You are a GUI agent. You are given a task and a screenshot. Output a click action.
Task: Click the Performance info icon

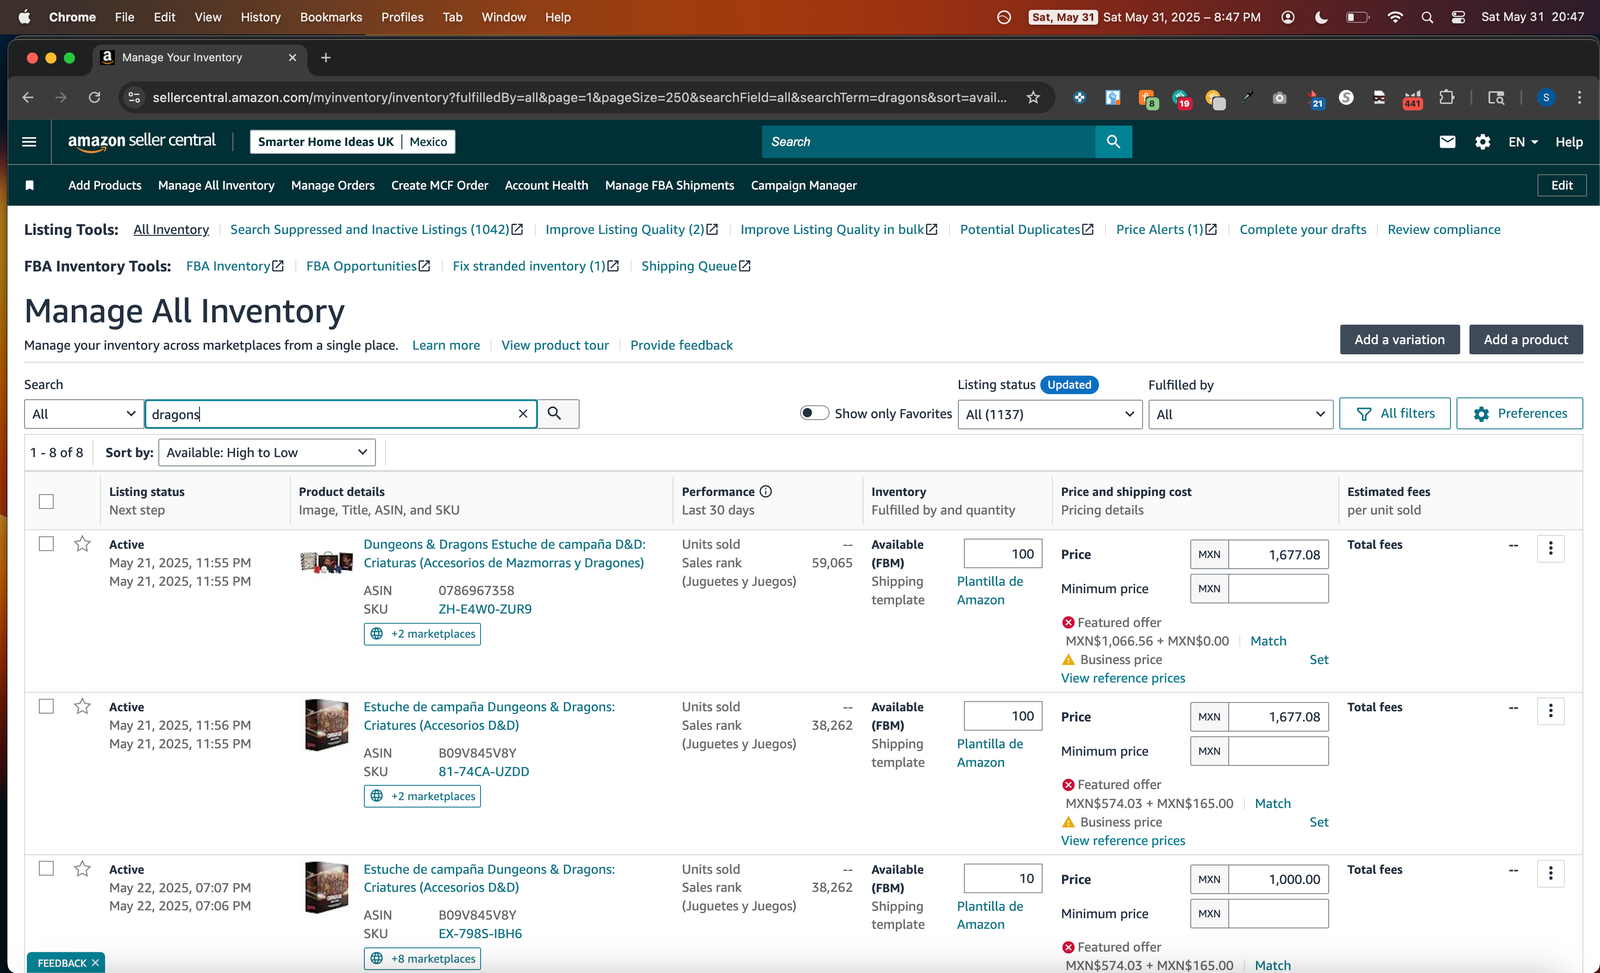click(766, 492)
